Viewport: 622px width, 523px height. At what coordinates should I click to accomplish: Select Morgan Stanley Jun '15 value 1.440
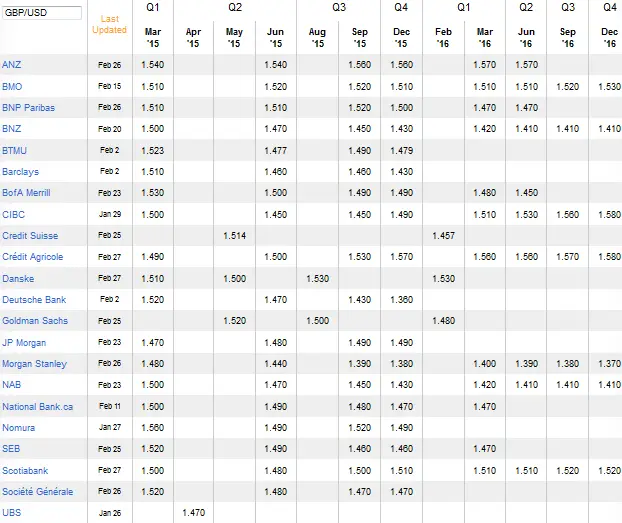click(x=276, y=364)
